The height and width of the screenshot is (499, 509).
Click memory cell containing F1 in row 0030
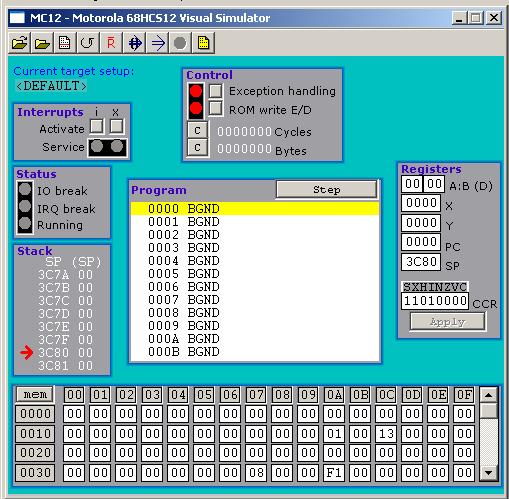pyautogui.click(x=334, y=472)
